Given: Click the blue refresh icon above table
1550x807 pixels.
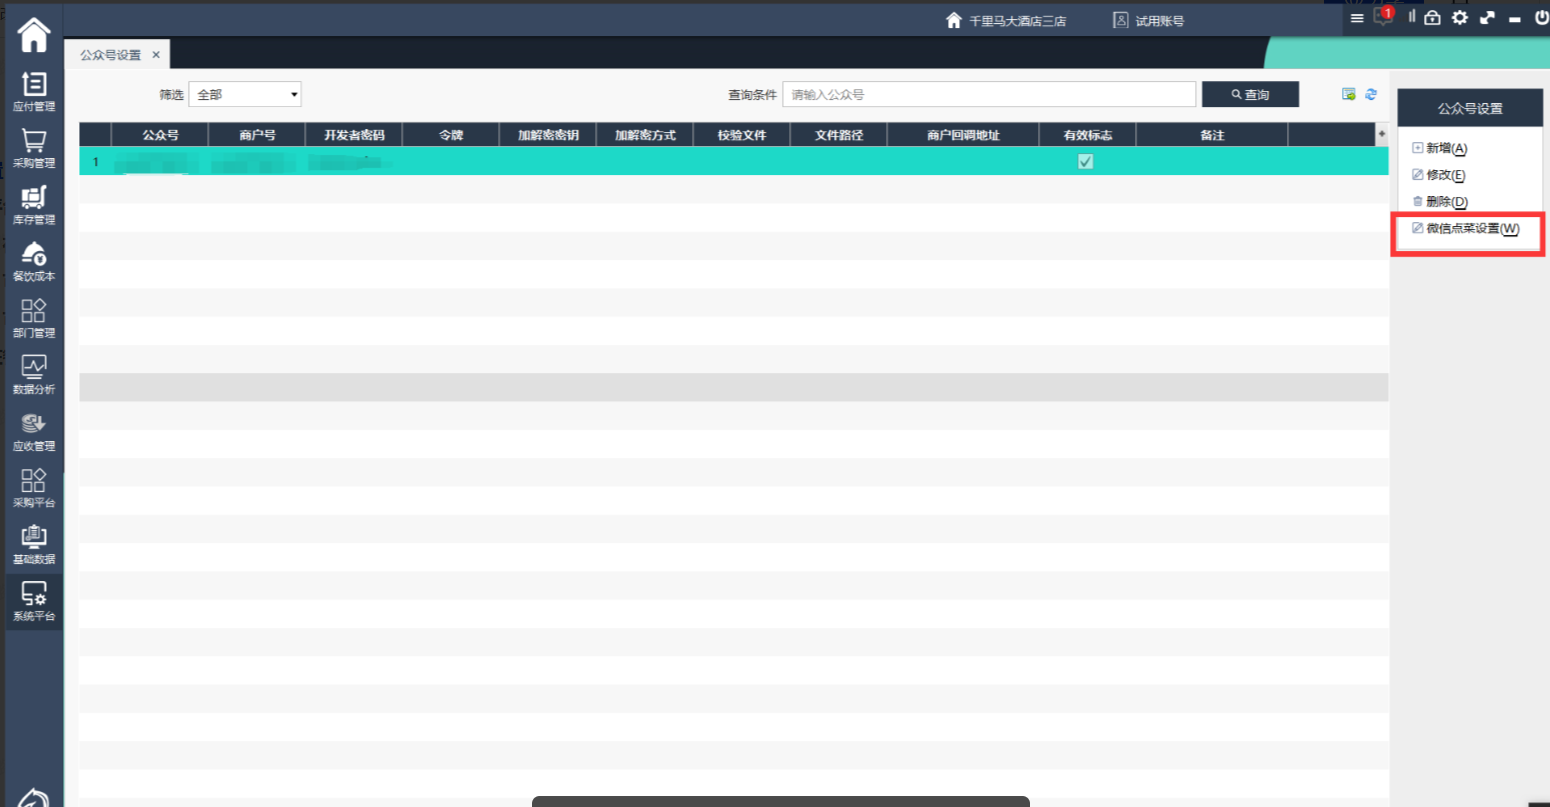Looking at the screenshot, I should tap(1371, 94).
